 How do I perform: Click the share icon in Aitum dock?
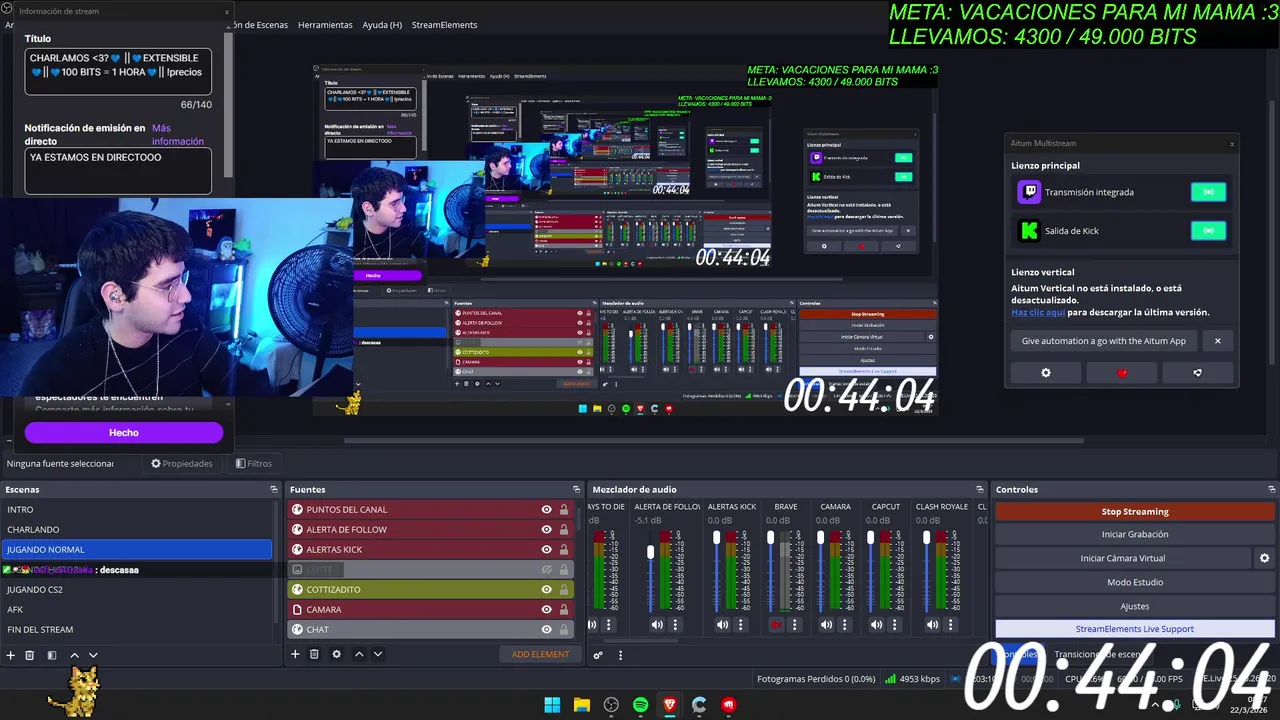(x=1198, y=373)
